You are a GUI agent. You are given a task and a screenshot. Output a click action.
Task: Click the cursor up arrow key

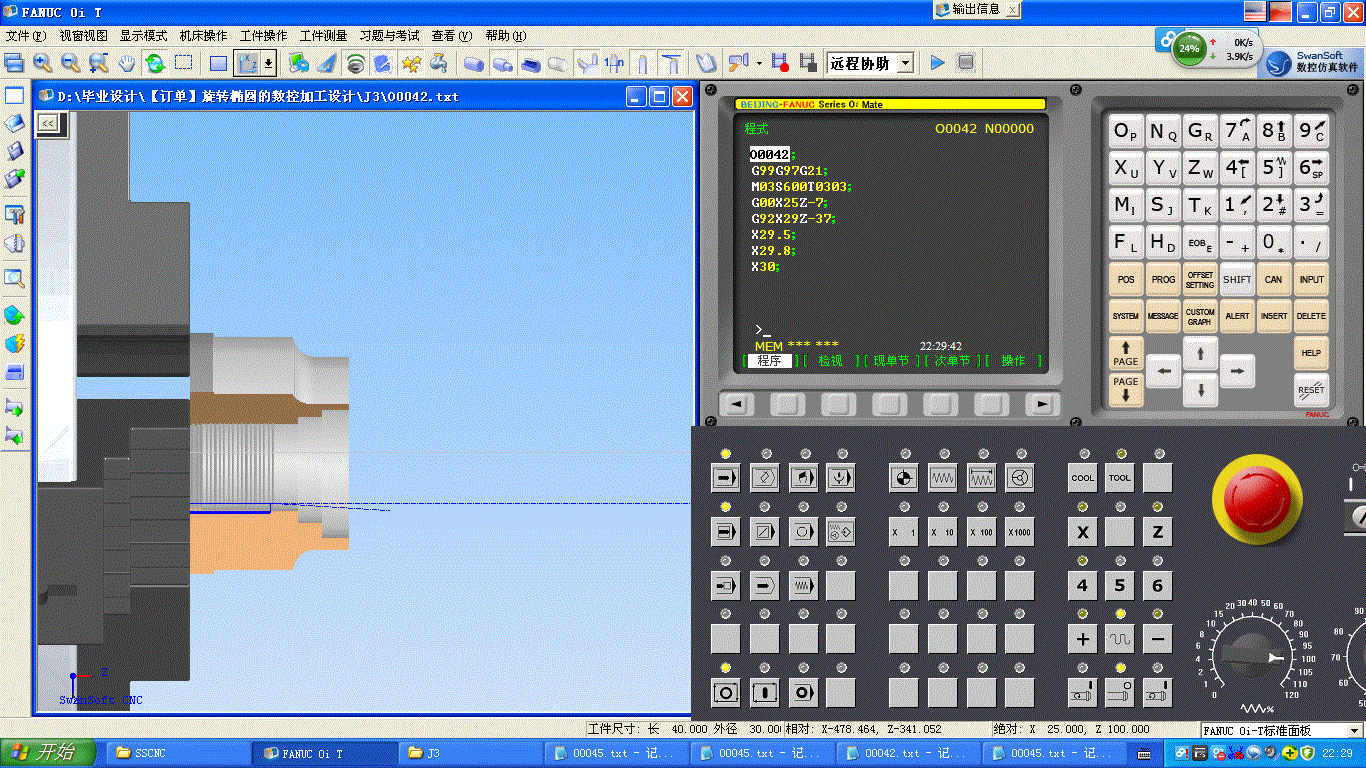(x=1200, y=353)
